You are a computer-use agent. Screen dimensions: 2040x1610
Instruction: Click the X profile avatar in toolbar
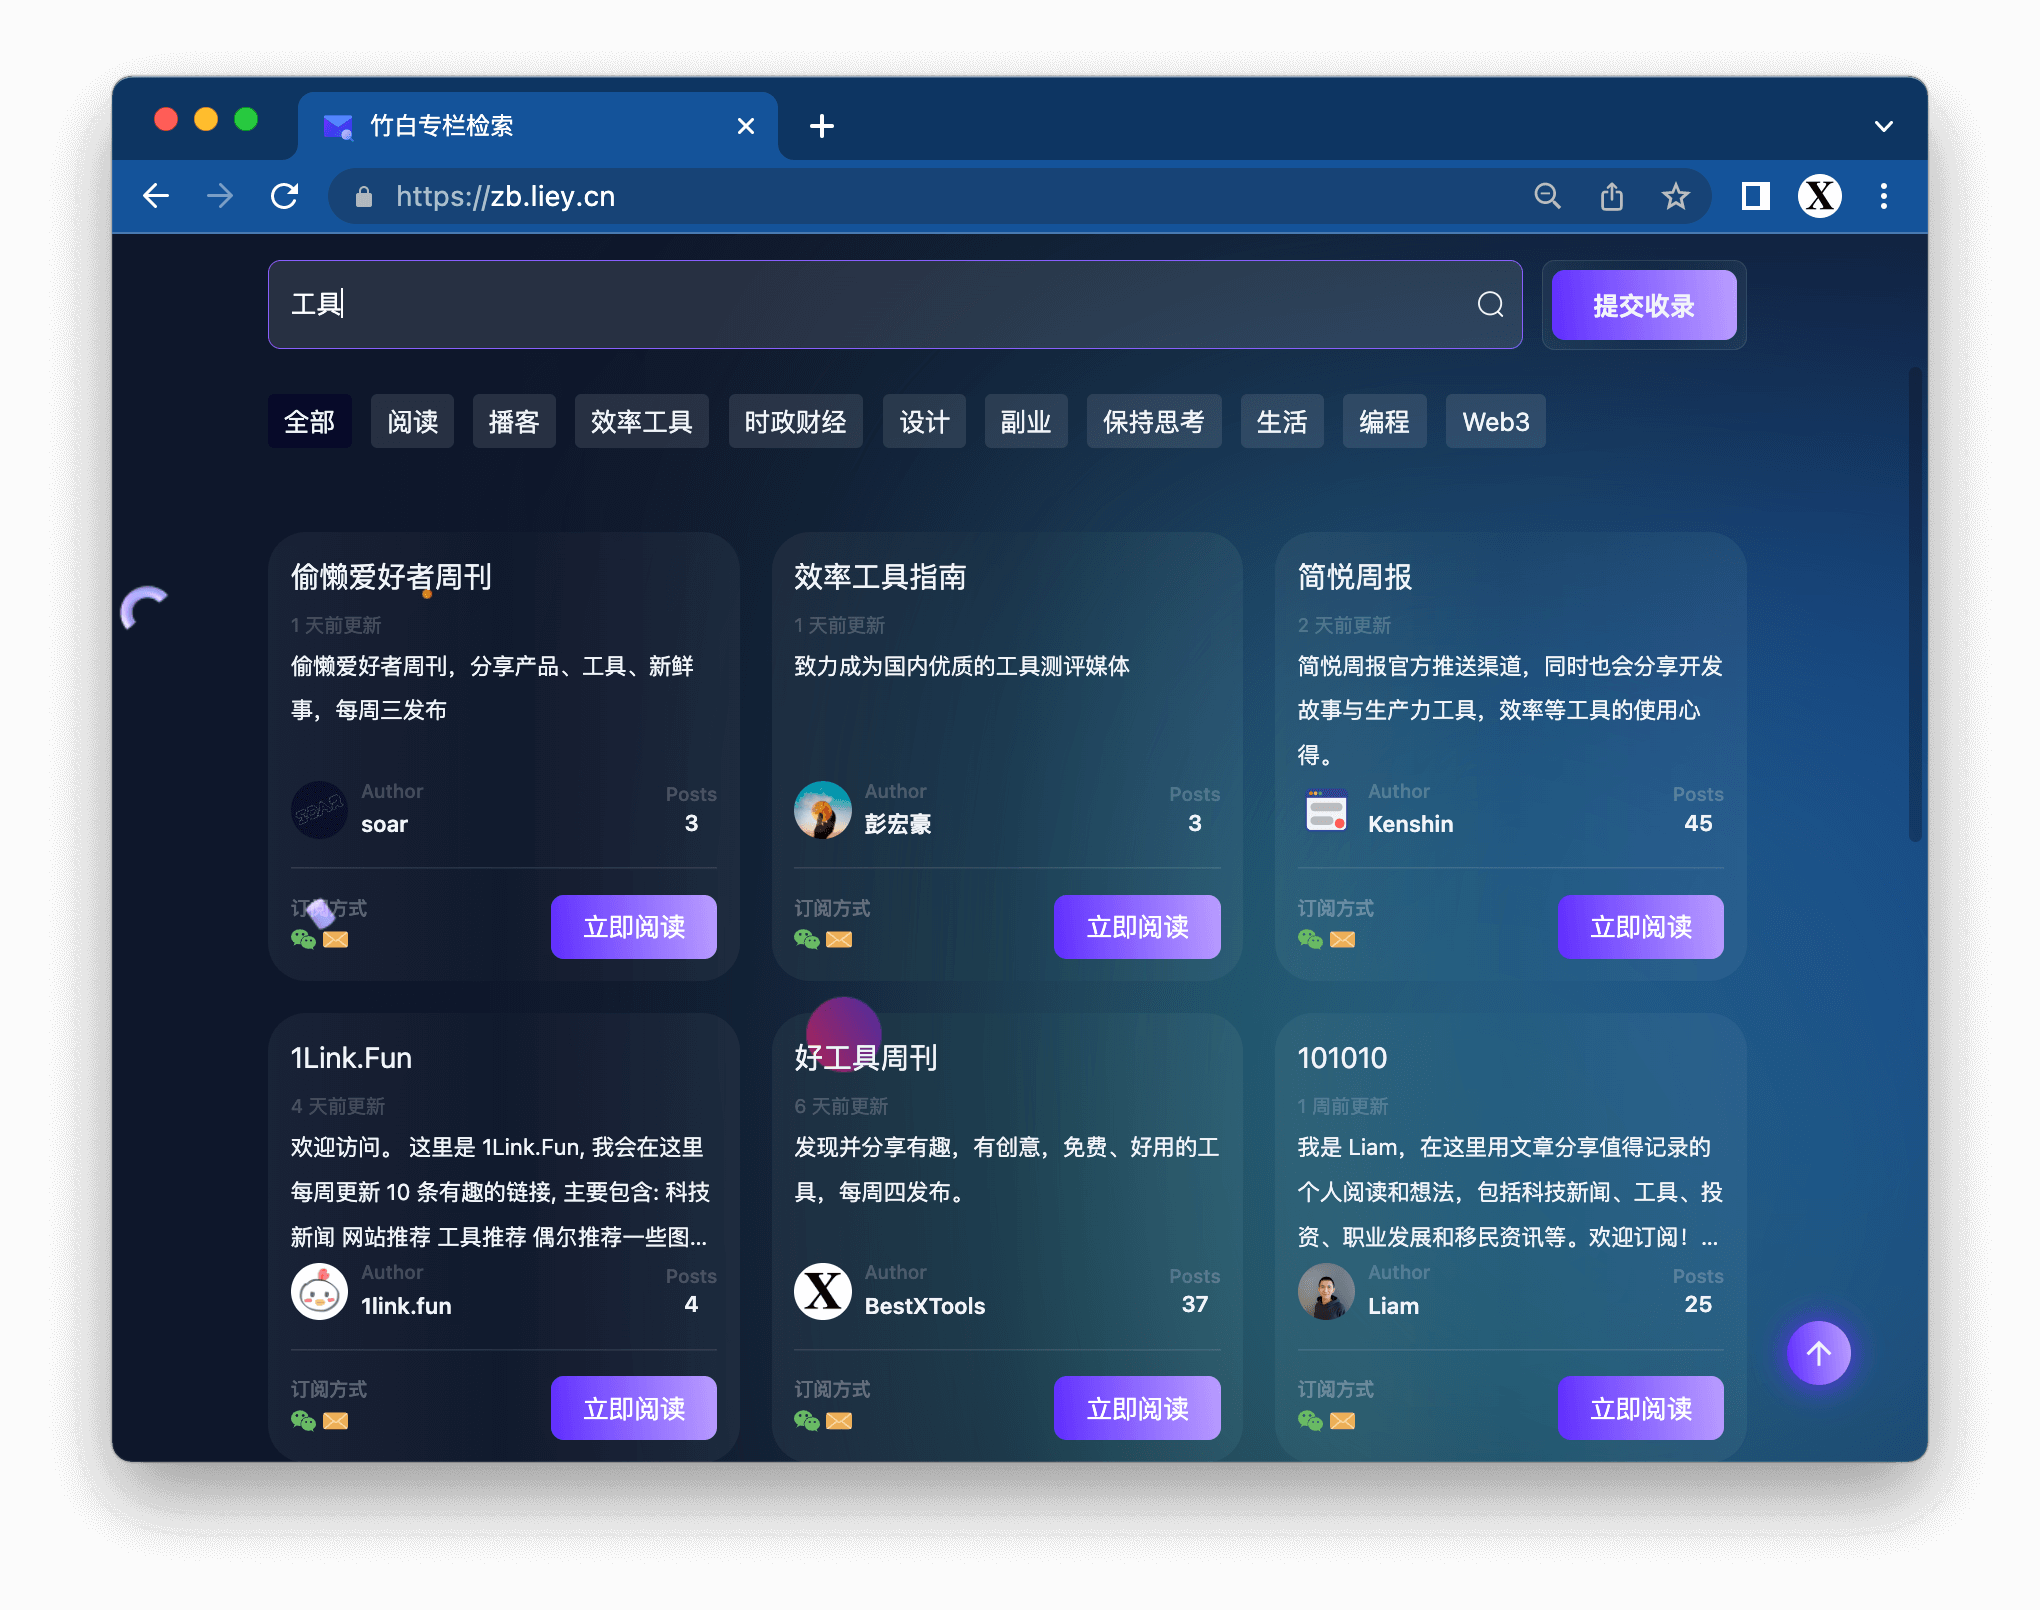[x=1820, y=196]
